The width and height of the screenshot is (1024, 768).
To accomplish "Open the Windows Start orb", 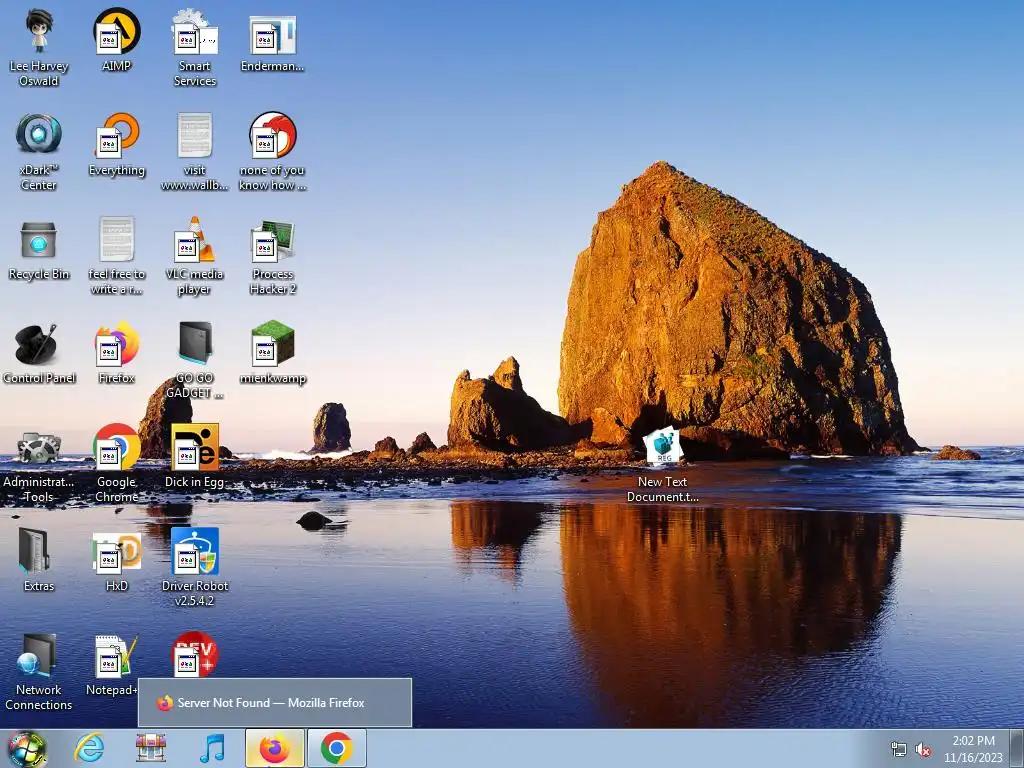I will [x=27, y=748].
